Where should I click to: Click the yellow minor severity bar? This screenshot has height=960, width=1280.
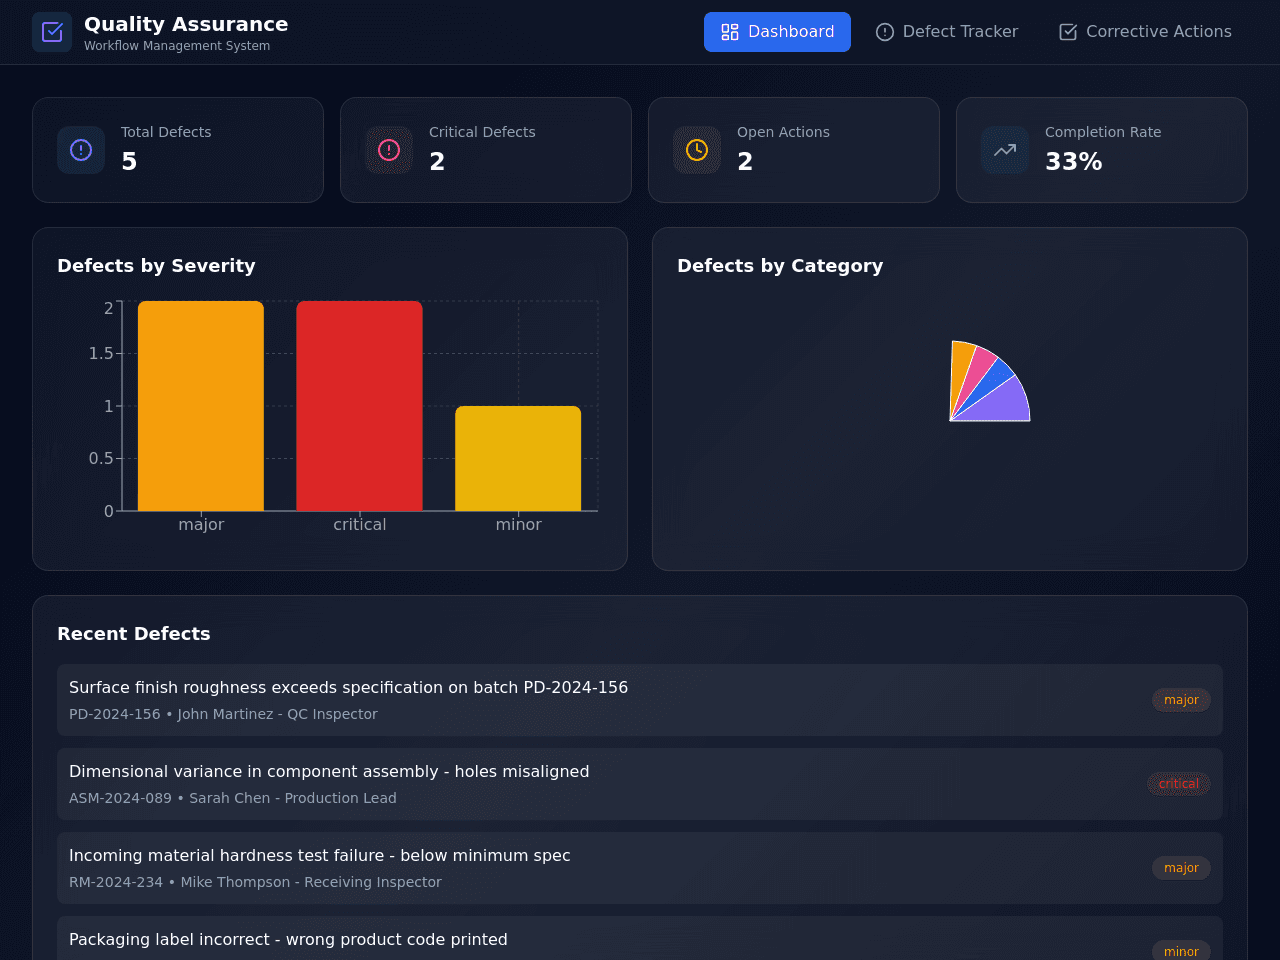coord(518,458)
